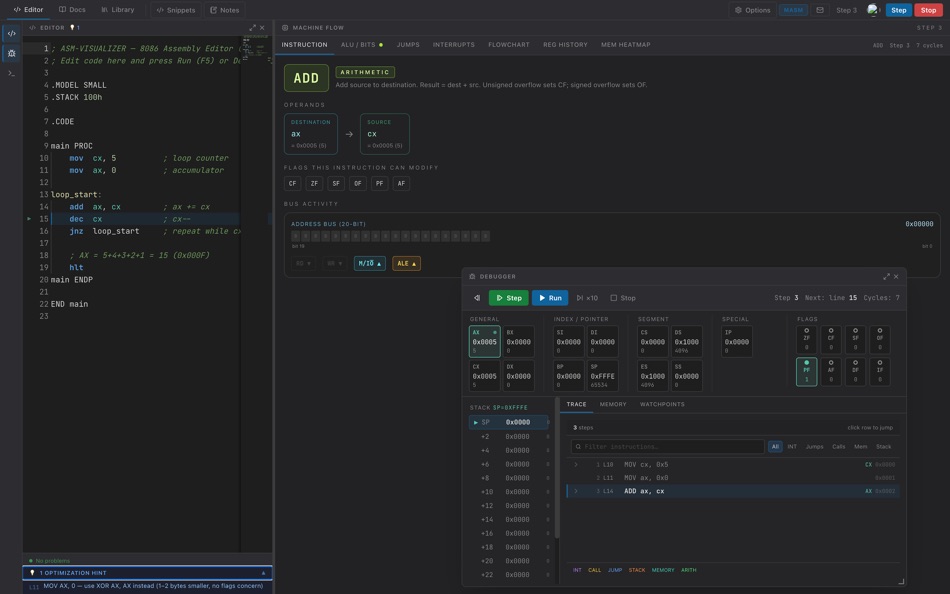Click the red Stop button in the top bar

pos(928,10)
